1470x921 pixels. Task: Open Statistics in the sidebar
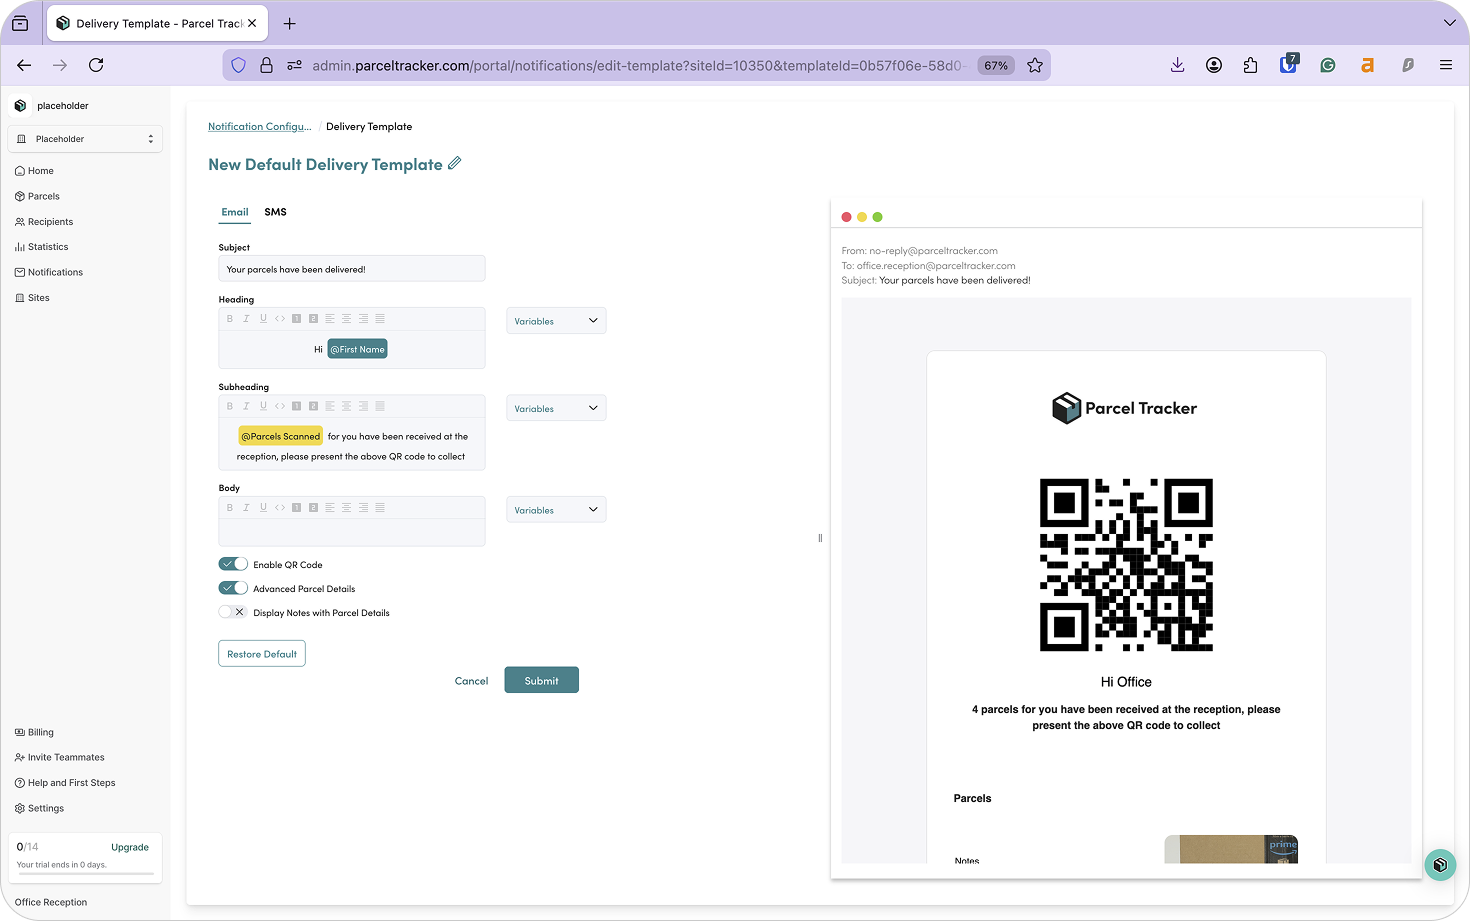[x=41, y=247]
